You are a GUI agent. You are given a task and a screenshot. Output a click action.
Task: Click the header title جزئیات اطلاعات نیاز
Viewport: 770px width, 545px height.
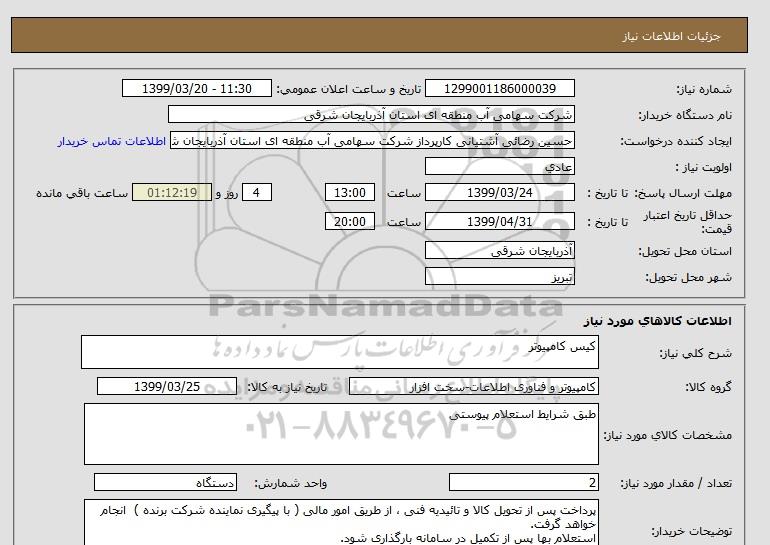671,36
